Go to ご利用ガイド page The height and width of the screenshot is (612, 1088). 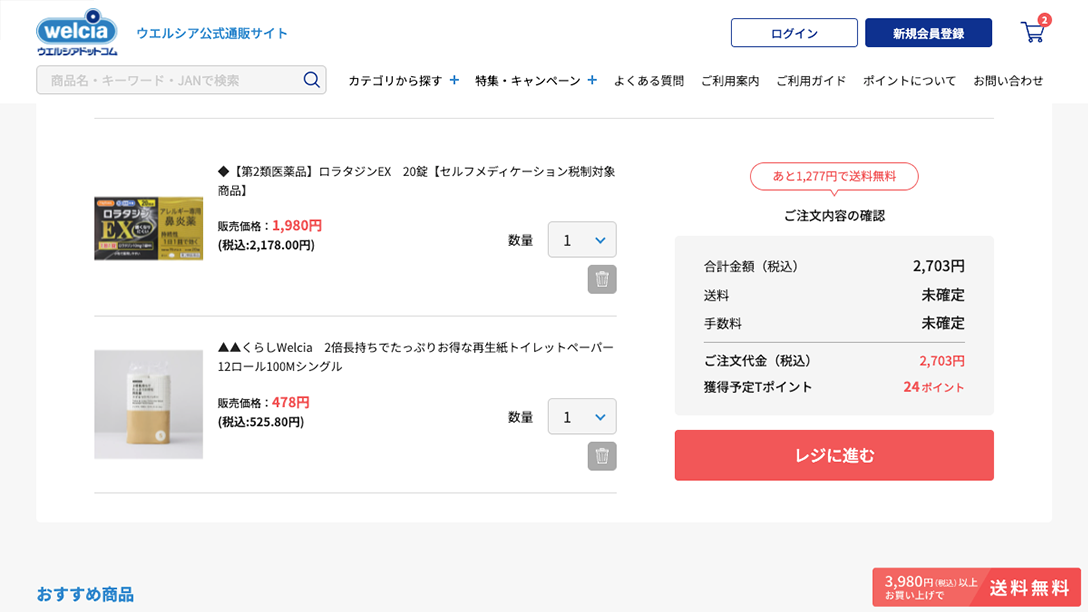click(811, 81)
